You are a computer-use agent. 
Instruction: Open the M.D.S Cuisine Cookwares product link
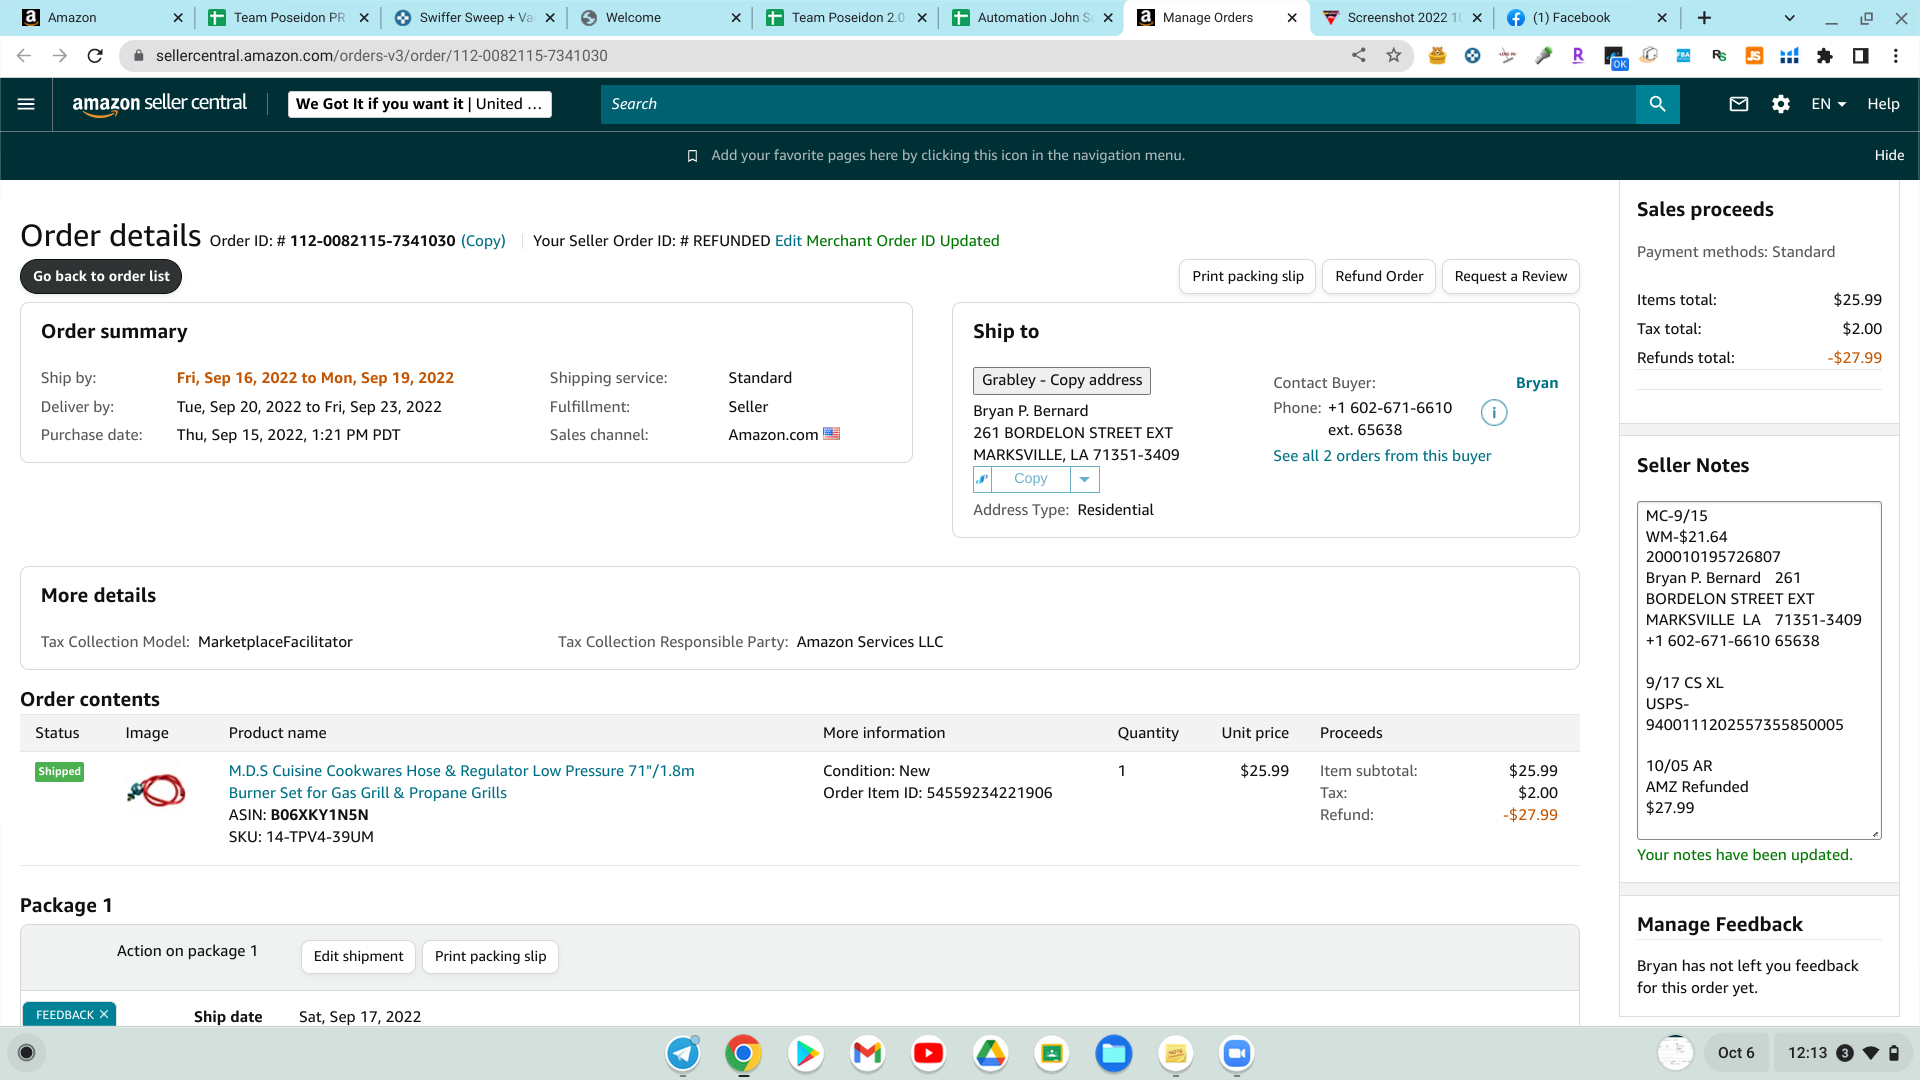point(462,782)
